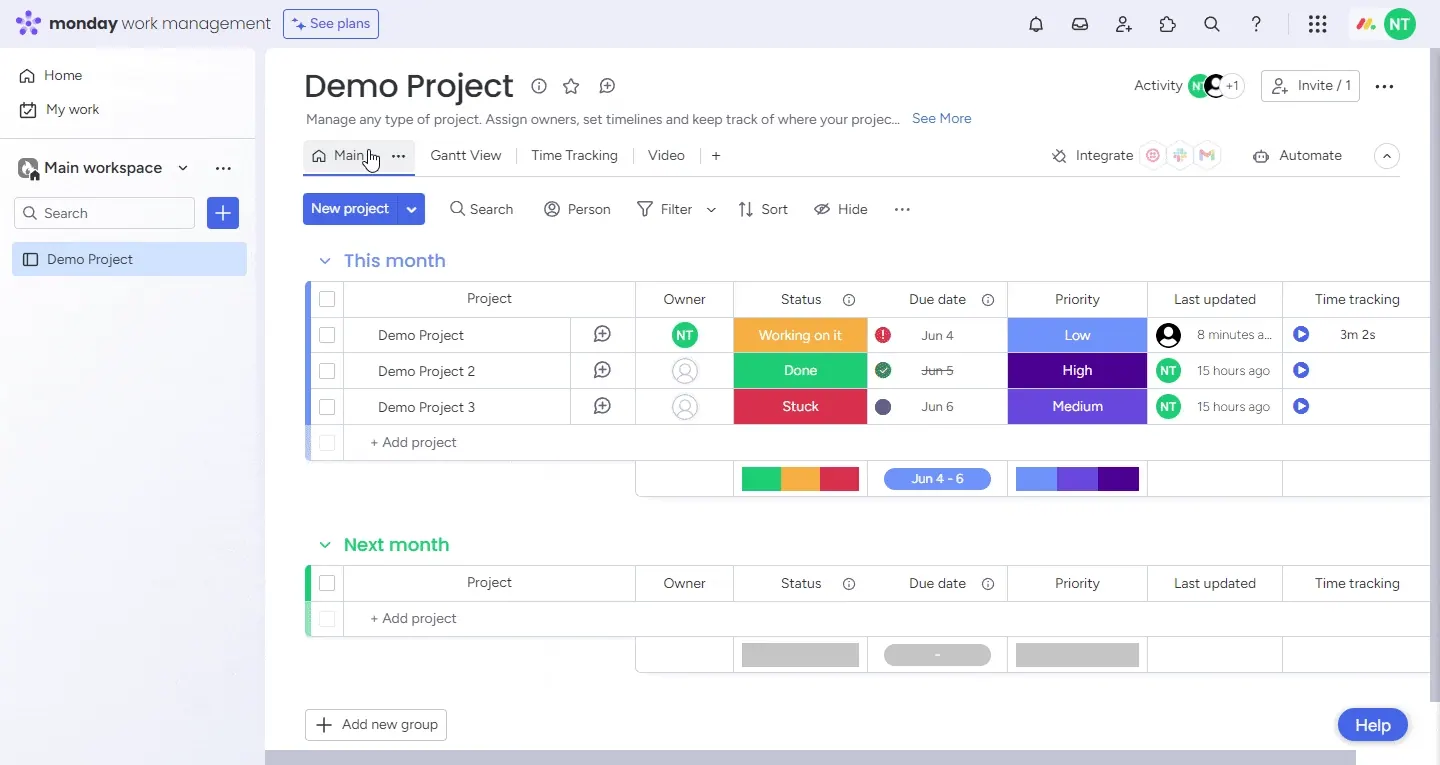This screenshot has height=765, width=1440.
Task: Tick the checkbox for Demo Project 2
Action: click(327, 371)
